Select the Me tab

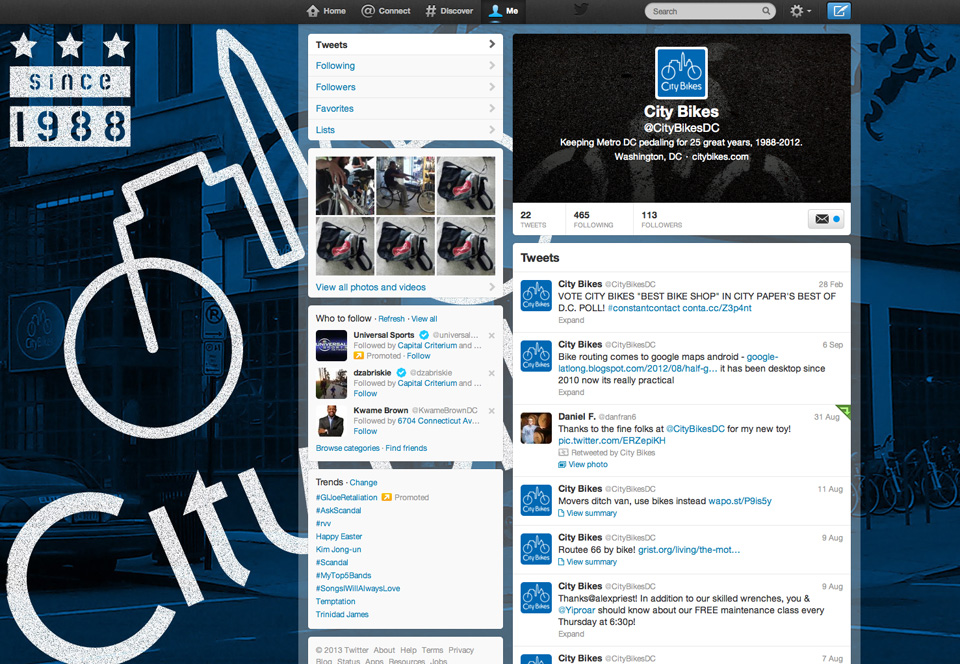[503, 11]
